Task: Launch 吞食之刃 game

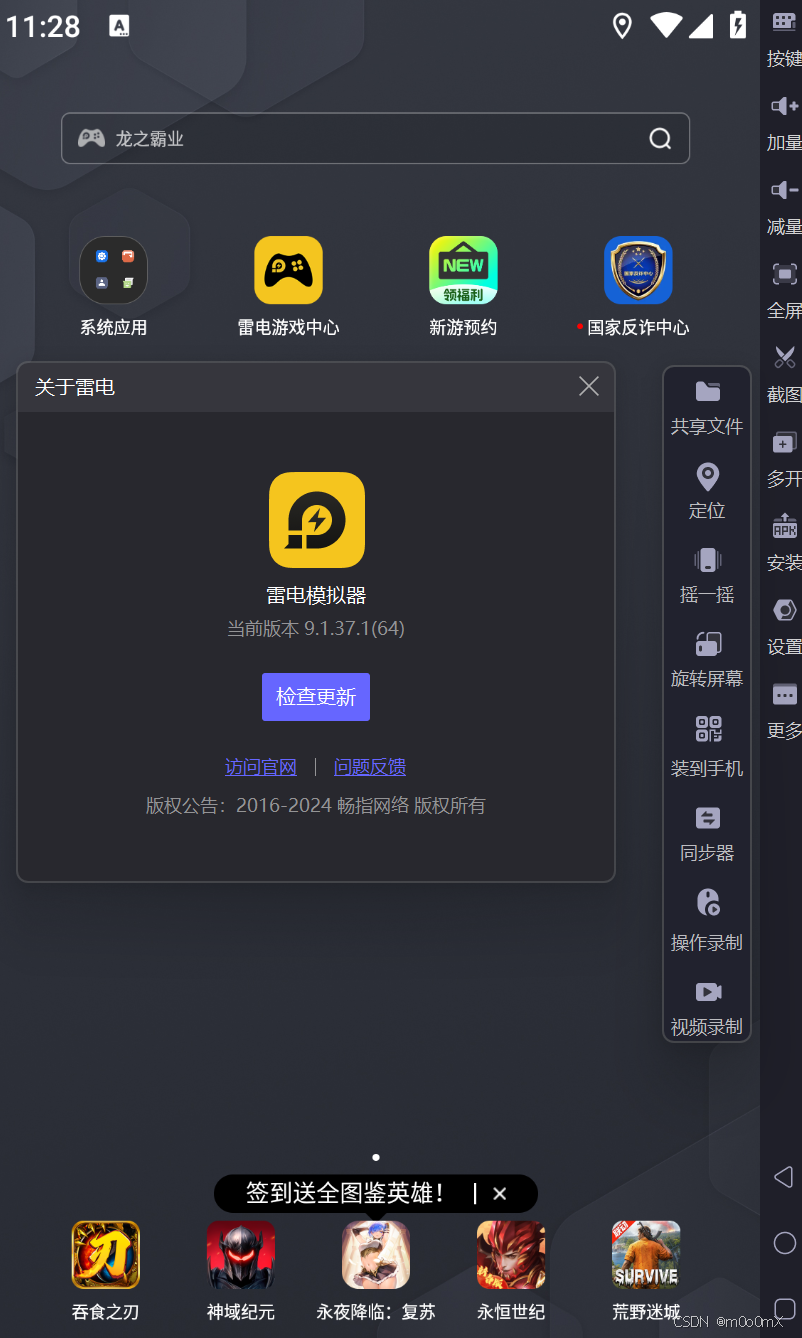Action: (105, 1255)
